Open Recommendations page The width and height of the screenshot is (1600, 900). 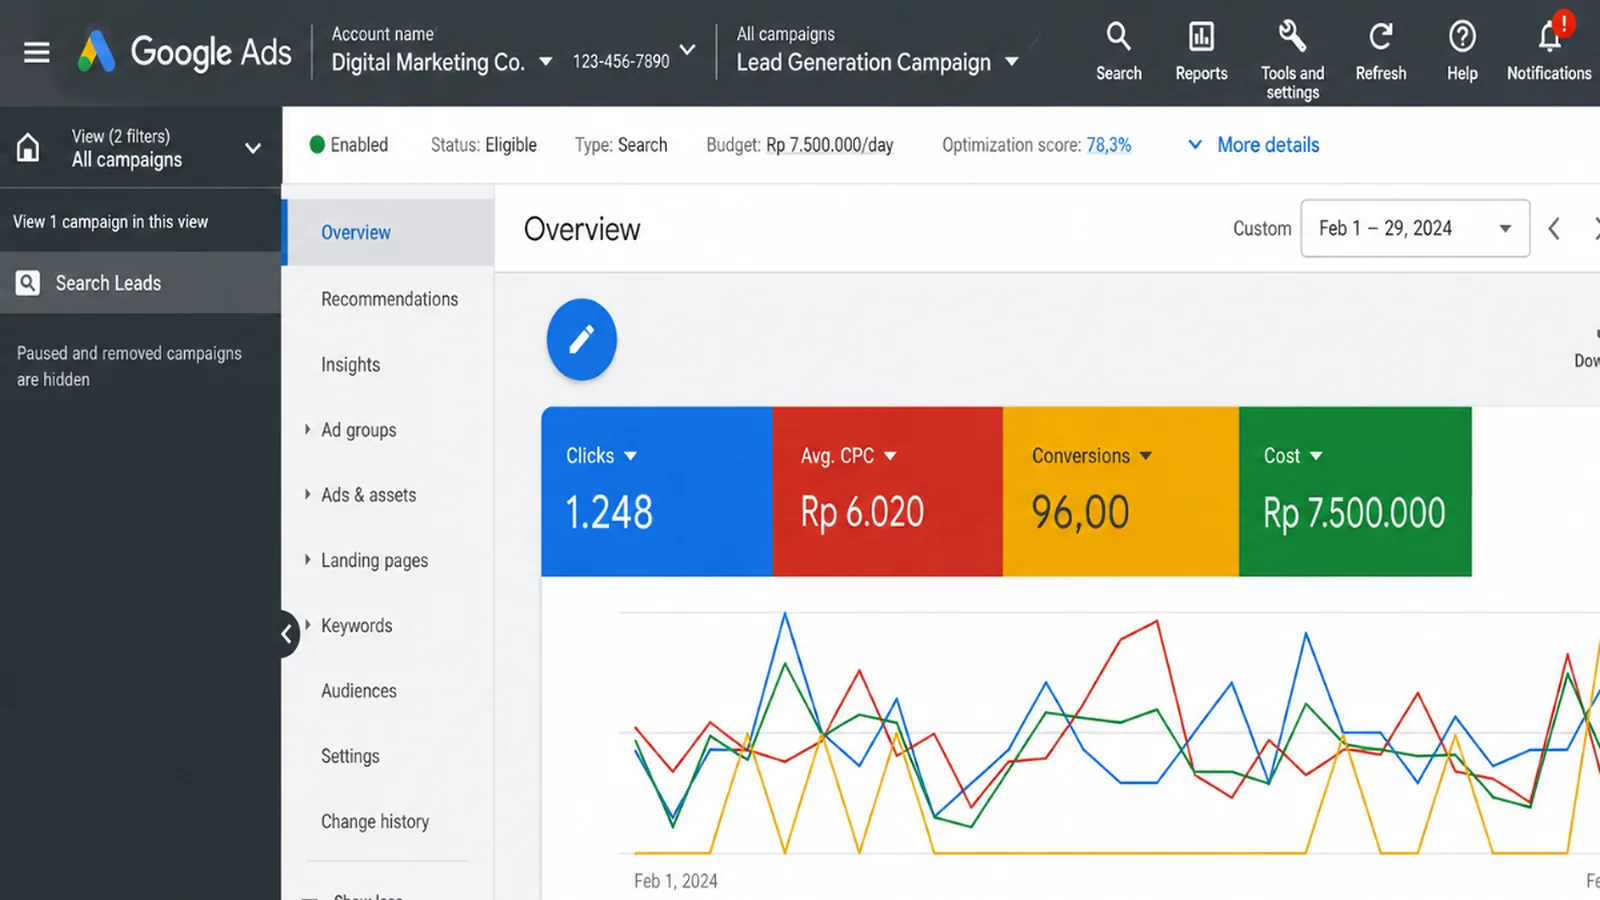pyautogui.click(x=389, y=299)
